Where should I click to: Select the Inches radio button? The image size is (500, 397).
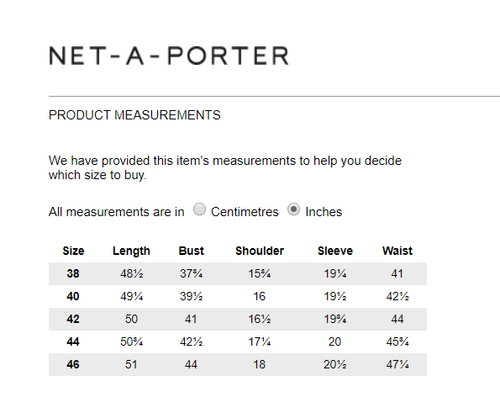(293, 210)
